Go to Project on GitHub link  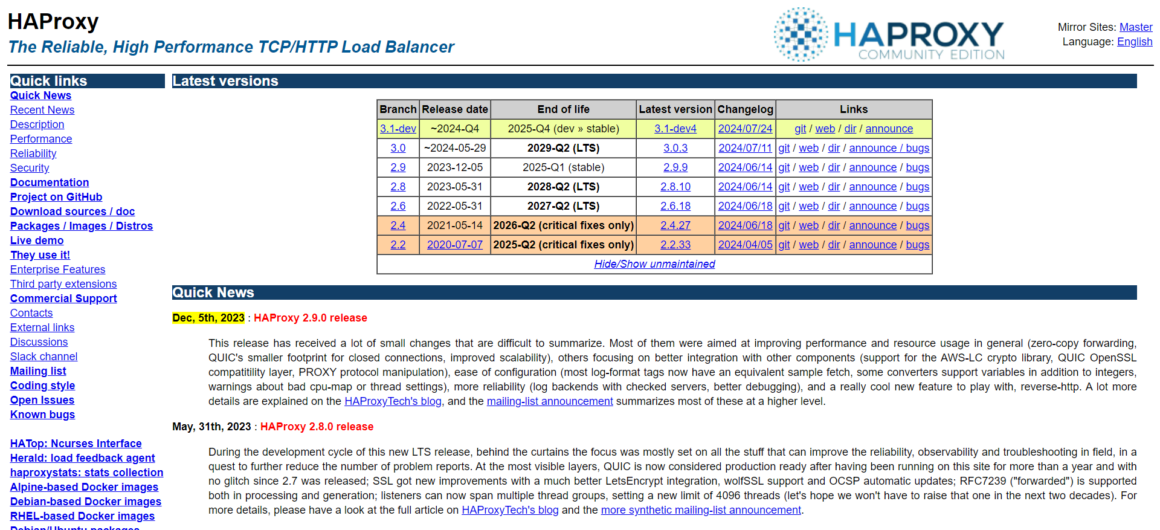[56, 197]
